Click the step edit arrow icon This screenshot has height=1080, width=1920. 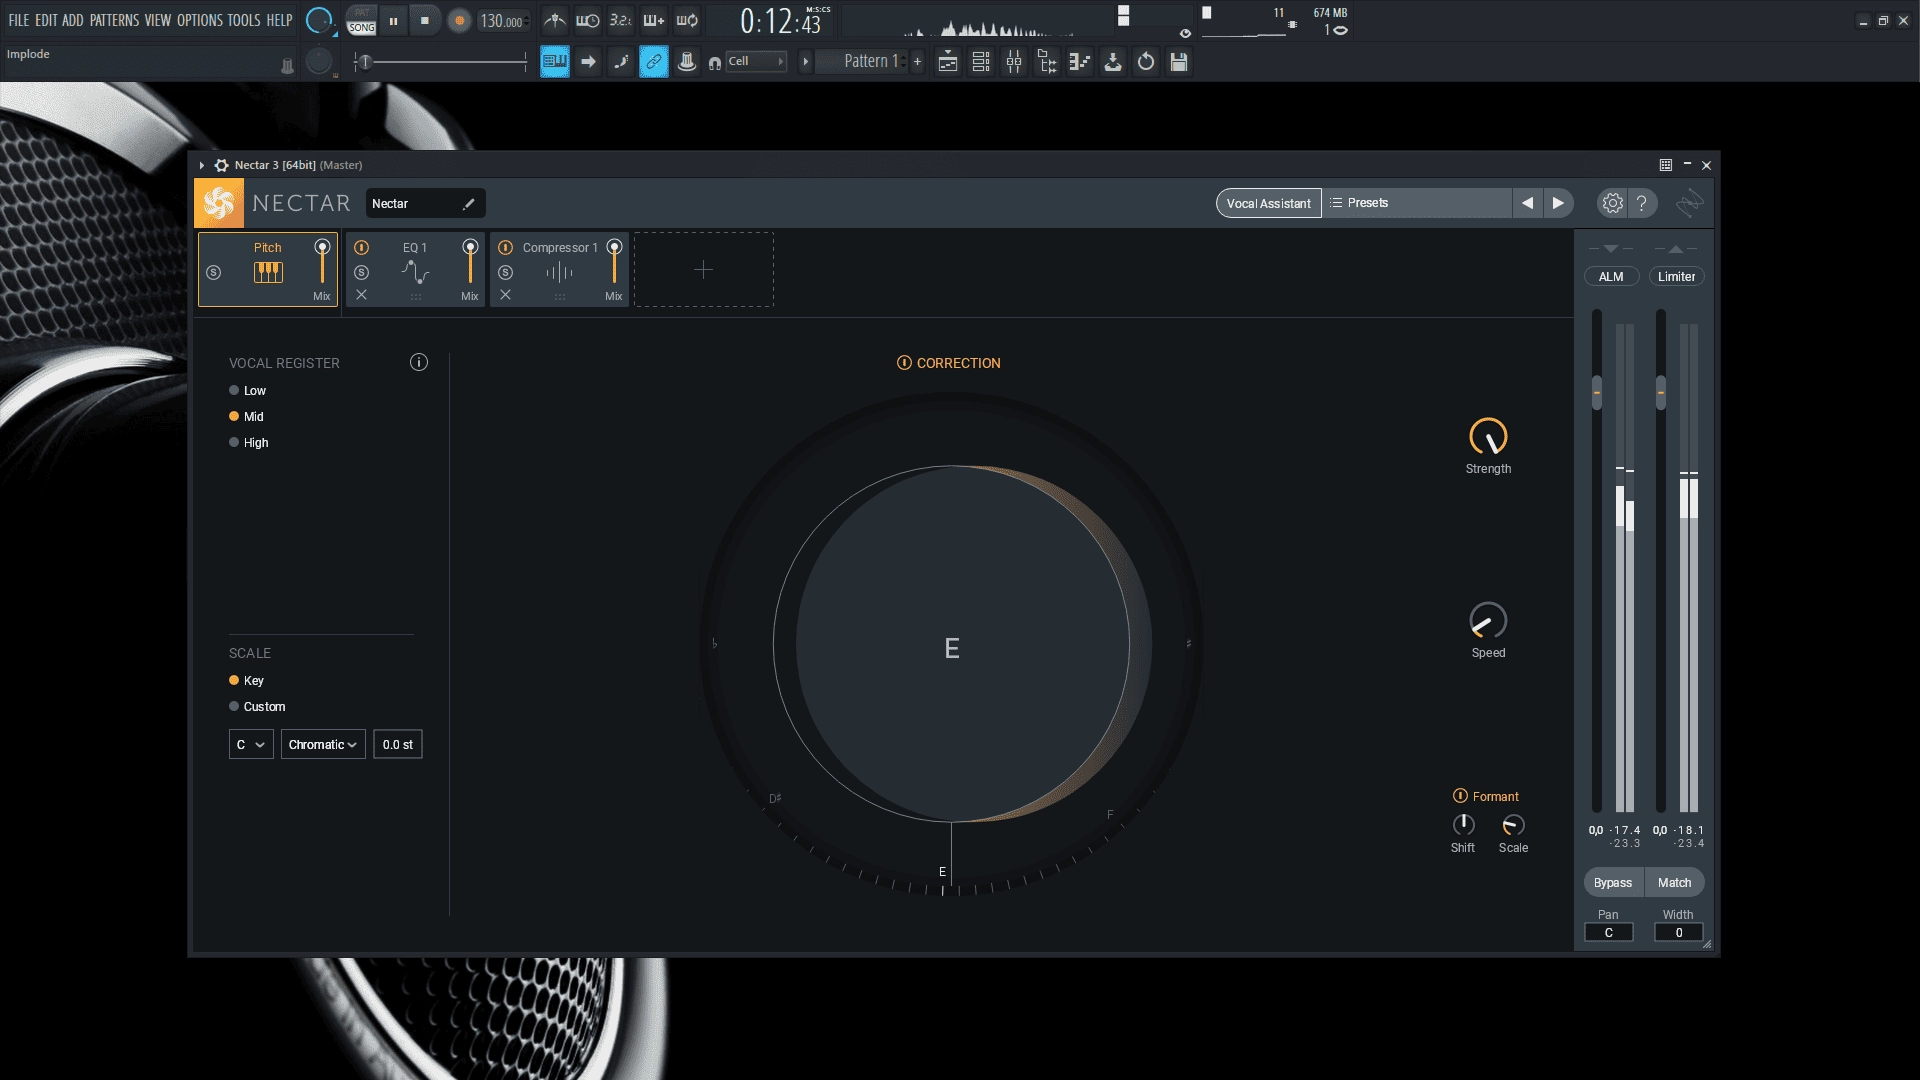click(x=588, y=62)
